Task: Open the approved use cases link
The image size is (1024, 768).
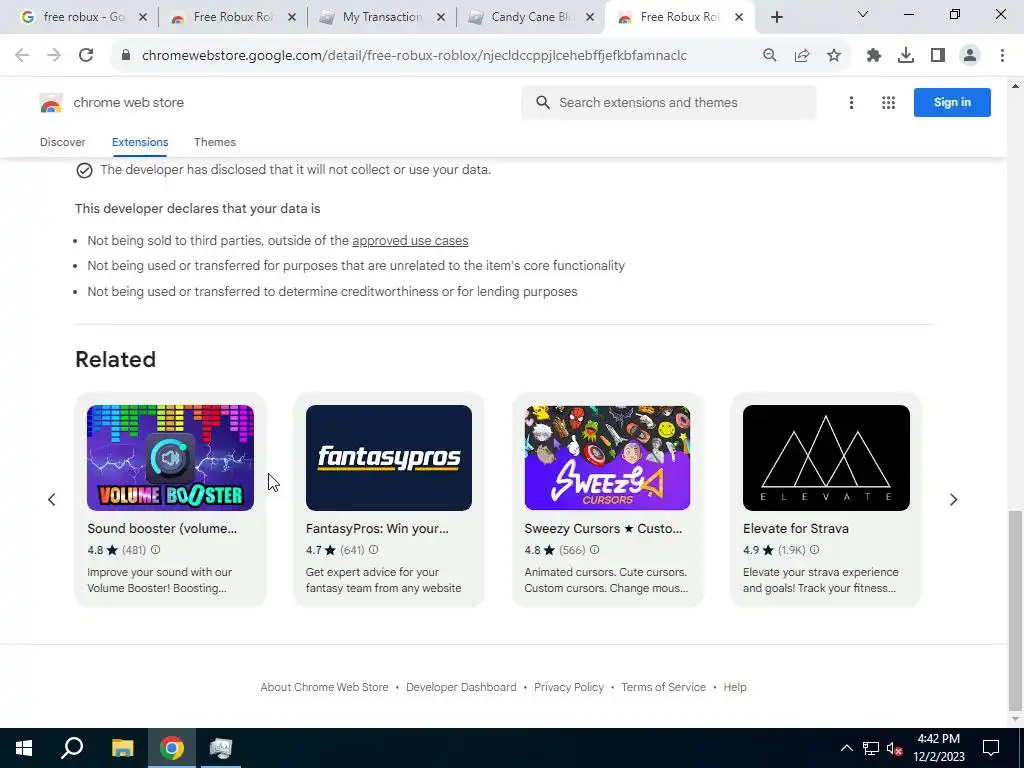Action: pos(410,240)
